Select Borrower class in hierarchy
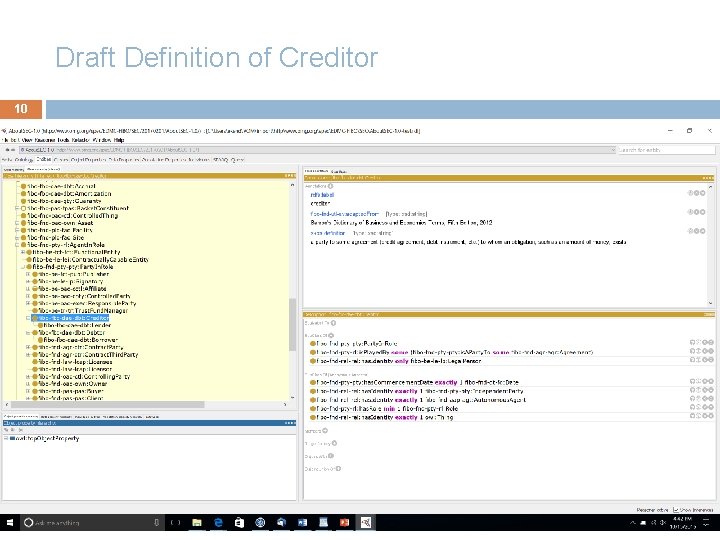This screenshot has height=540, width=720. pos(81,340)
